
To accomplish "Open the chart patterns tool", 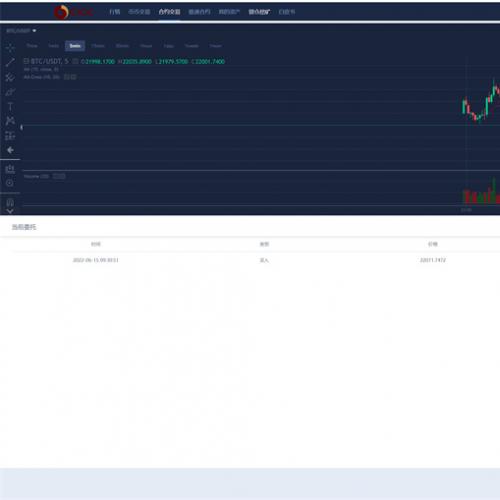I will (x=10, y=121).
